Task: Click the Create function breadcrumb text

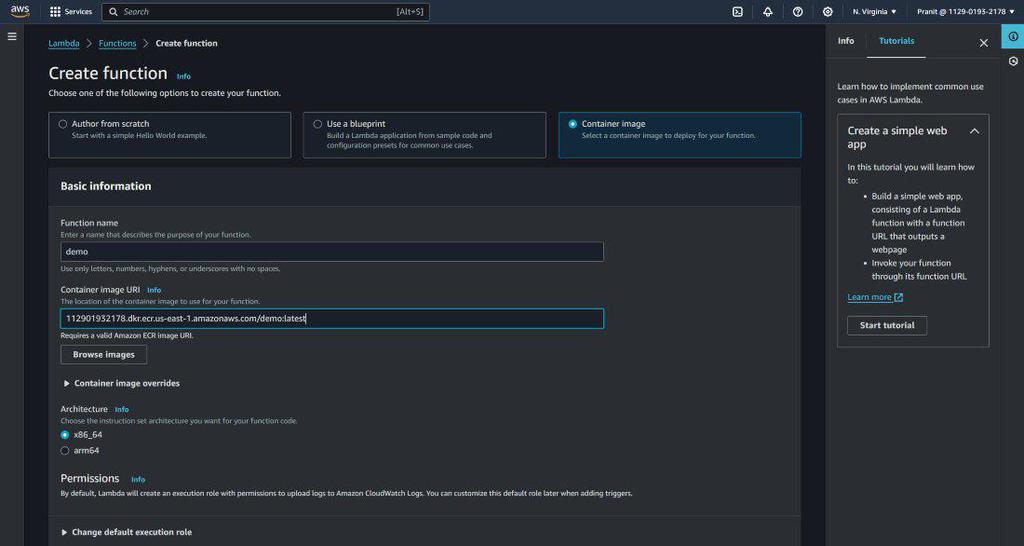Action: tap(186, 43)
